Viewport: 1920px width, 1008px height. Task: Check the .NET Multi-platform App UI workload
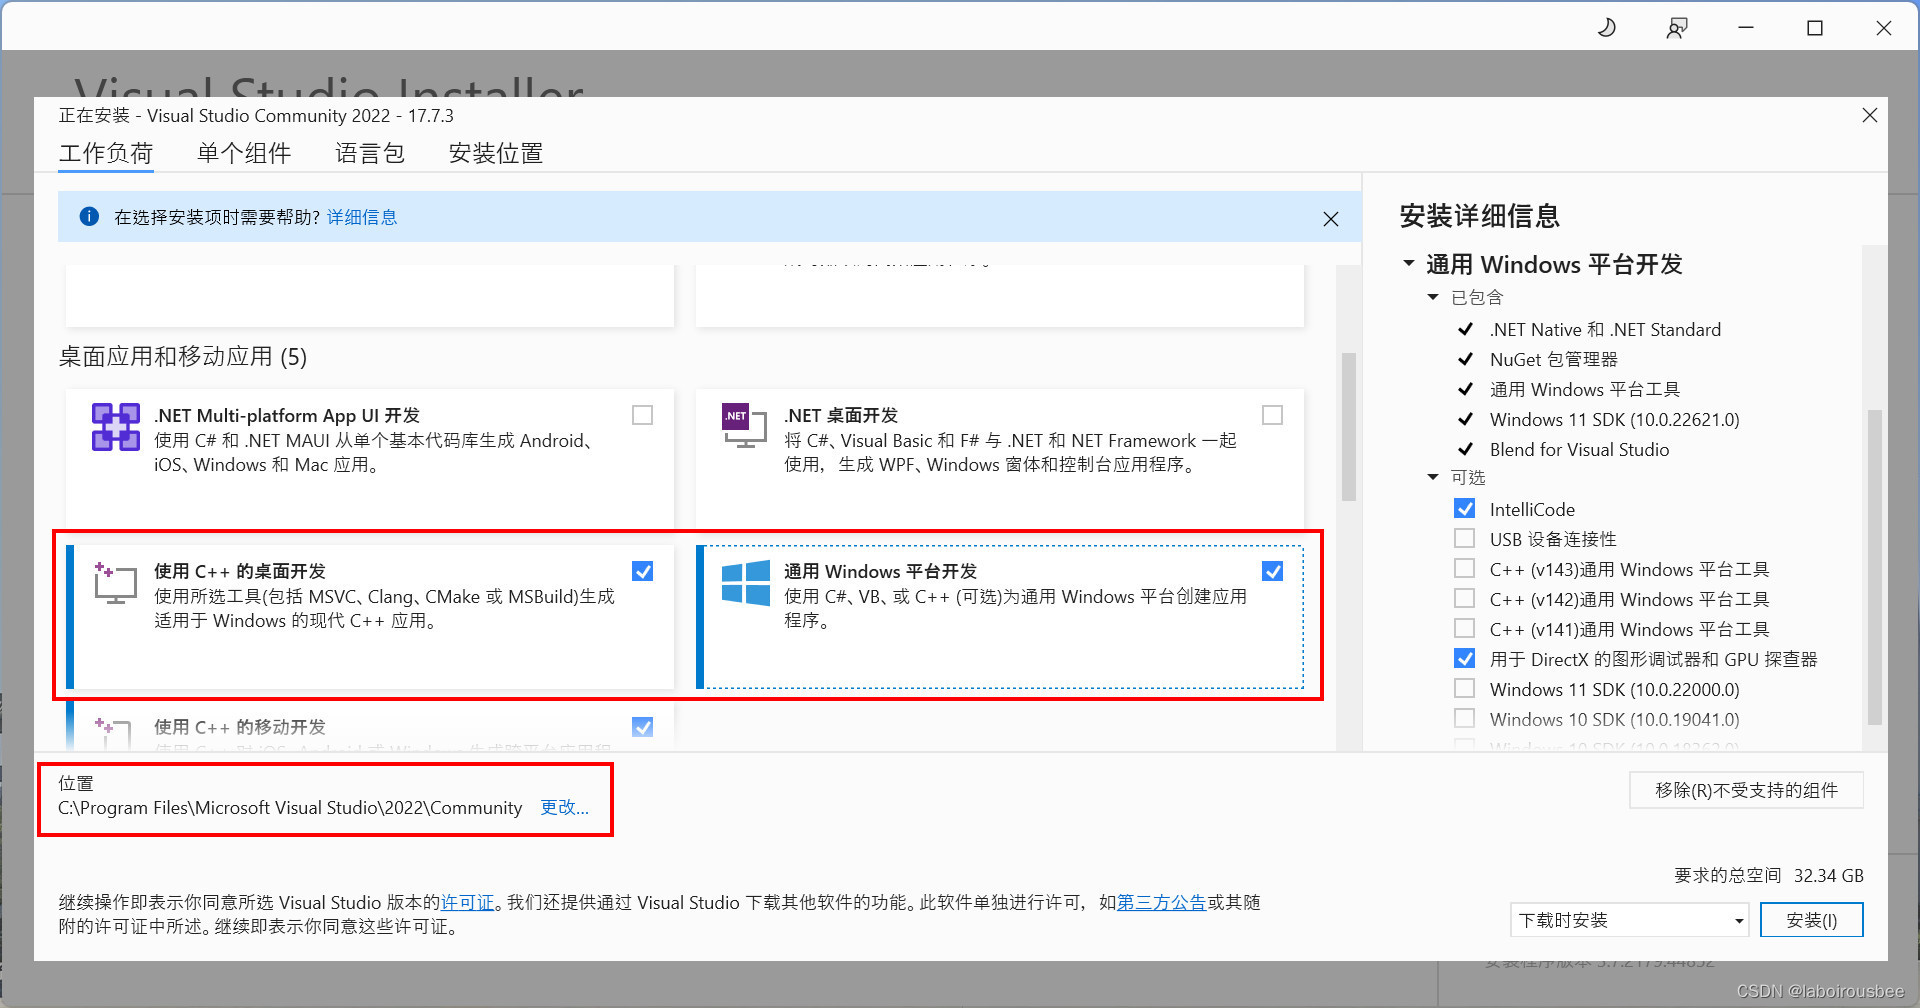tap(643, 415)
